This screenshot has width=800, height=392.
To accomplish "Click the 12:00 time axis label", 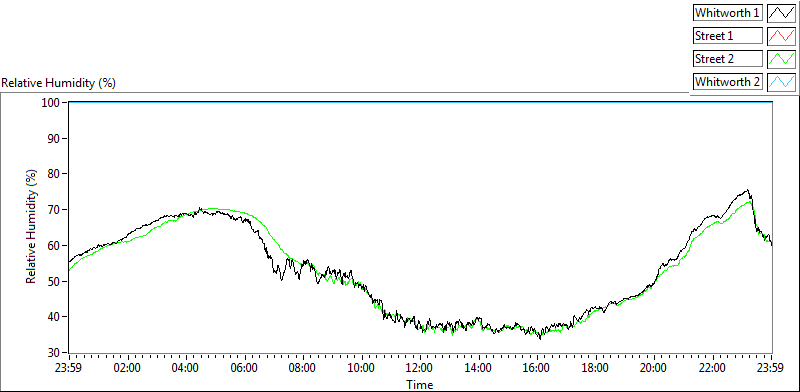I will [x=420, y=368].
